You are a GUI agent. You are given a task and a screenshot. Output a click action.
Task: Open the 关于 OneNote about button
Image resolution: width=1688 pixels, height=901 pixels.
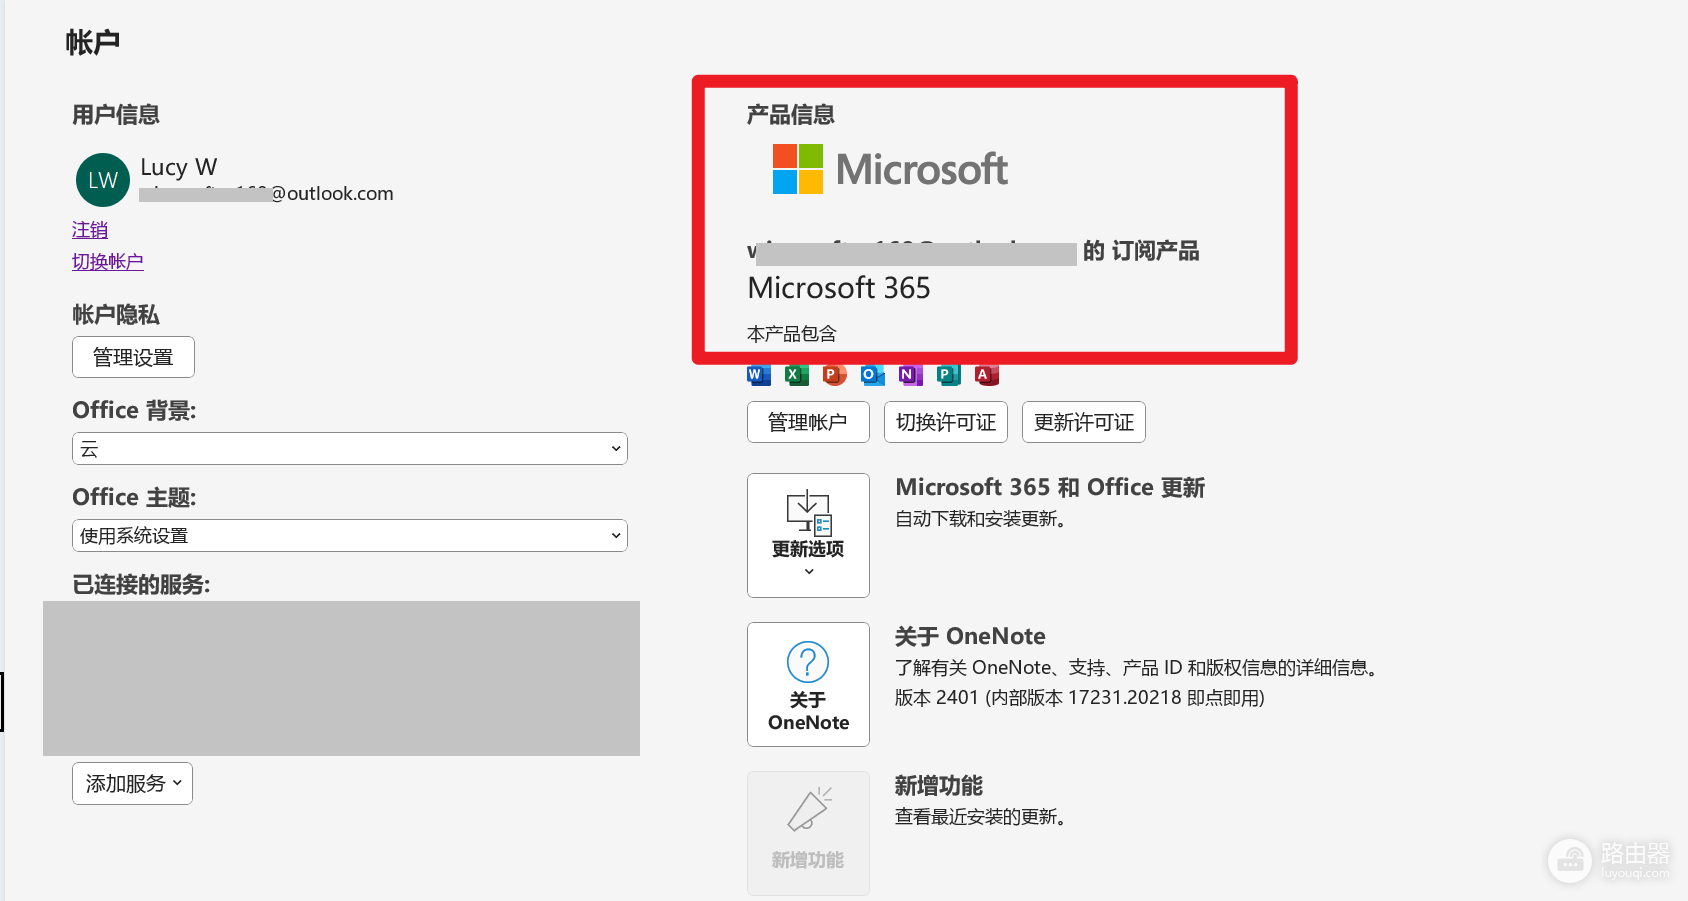808,684
